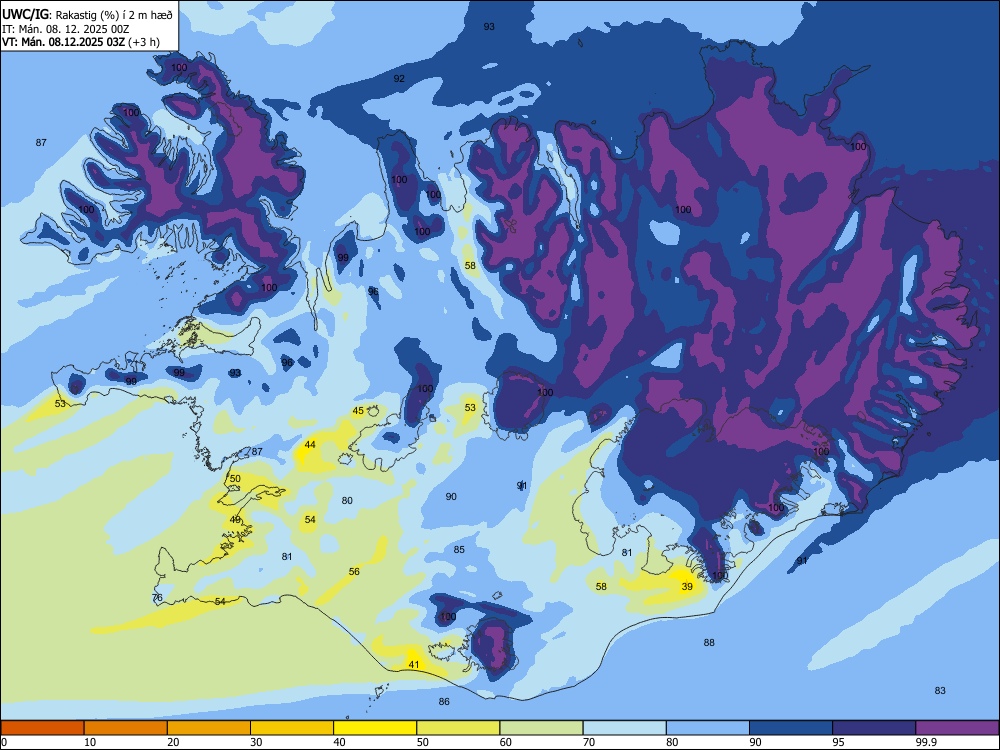Click the map value '83' in bottom-right sea
The width and height of the screenshot is (1000, 750).
click(x=940, y=691)
